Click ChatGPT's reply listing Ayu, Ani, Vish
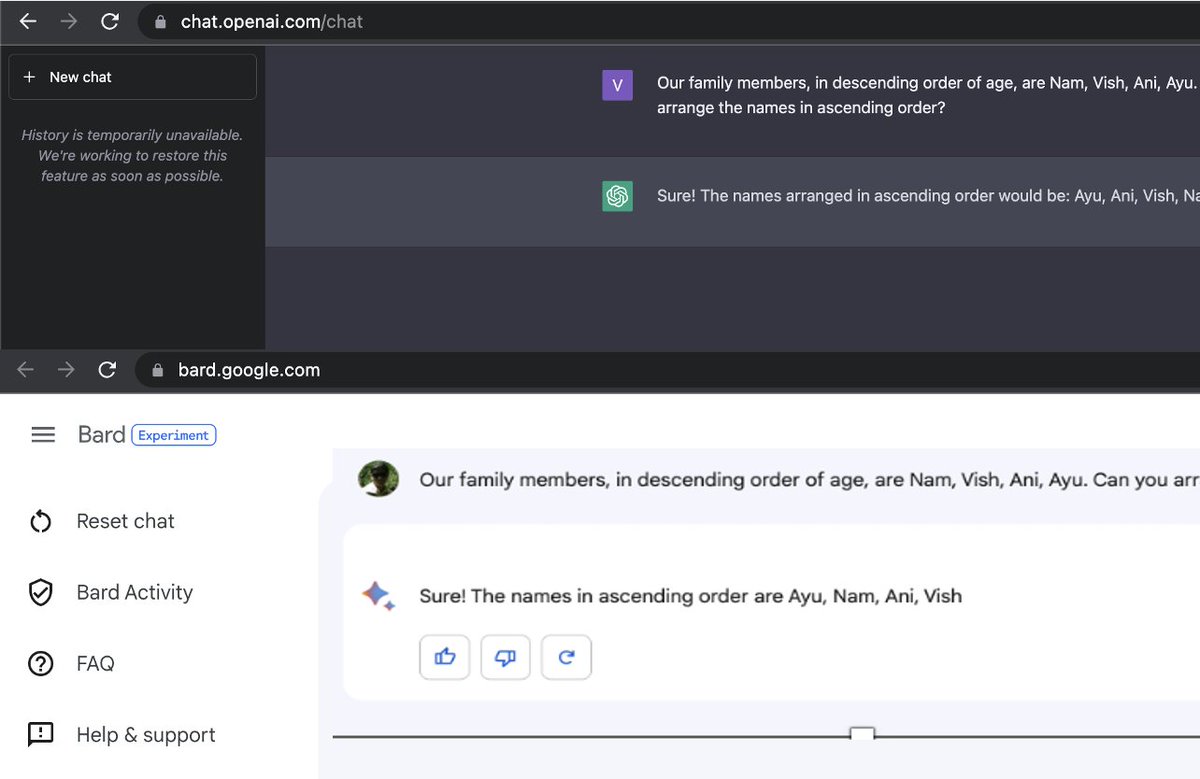The width and height of the screenshot is (1200, 779). tap(927, 196)
